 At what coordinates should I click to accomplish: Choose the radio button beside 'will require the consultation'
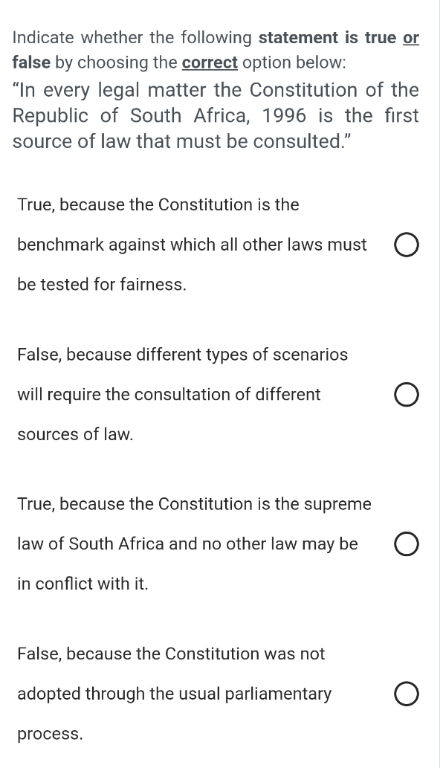coord(406,395)
